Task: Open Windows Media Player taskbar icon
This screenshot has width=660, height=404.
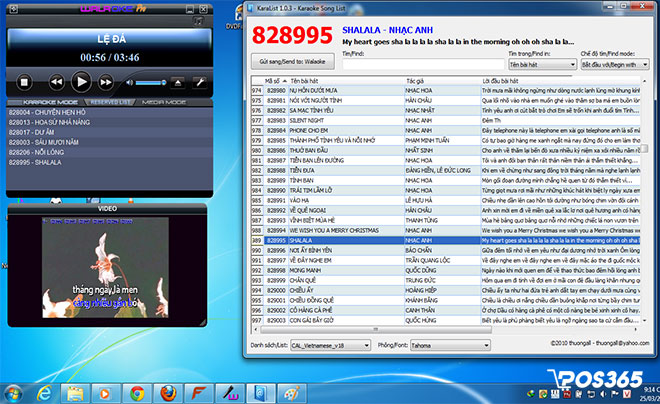Action: tap(106, 394)
